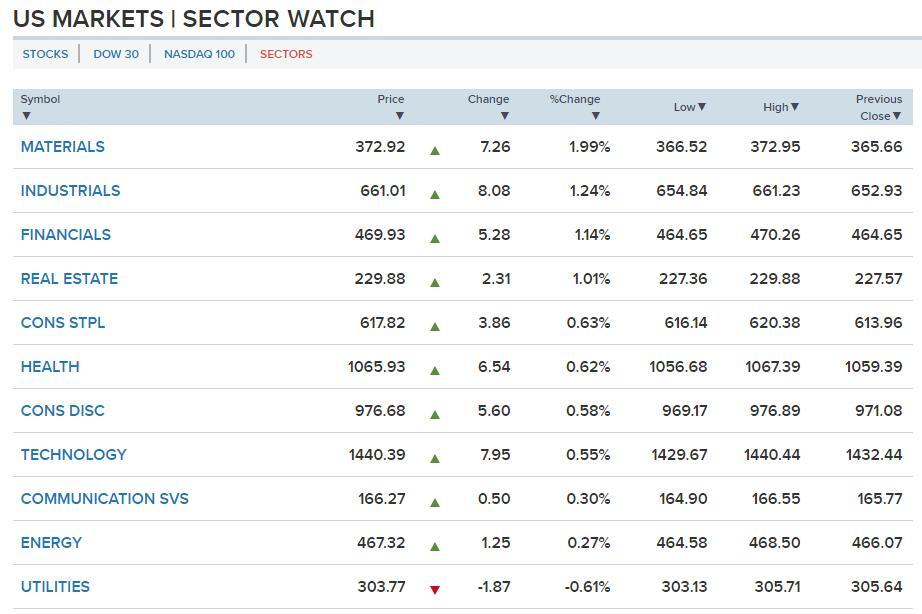922x614 pixels.
Task: Click the FINANCIALS sector link
Action: [x=66, y=235]
